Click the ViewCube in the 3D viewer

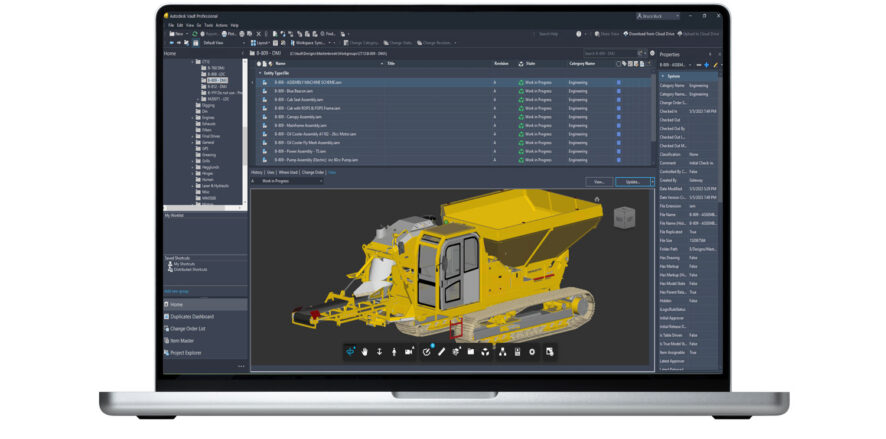(x=624, y=217)
